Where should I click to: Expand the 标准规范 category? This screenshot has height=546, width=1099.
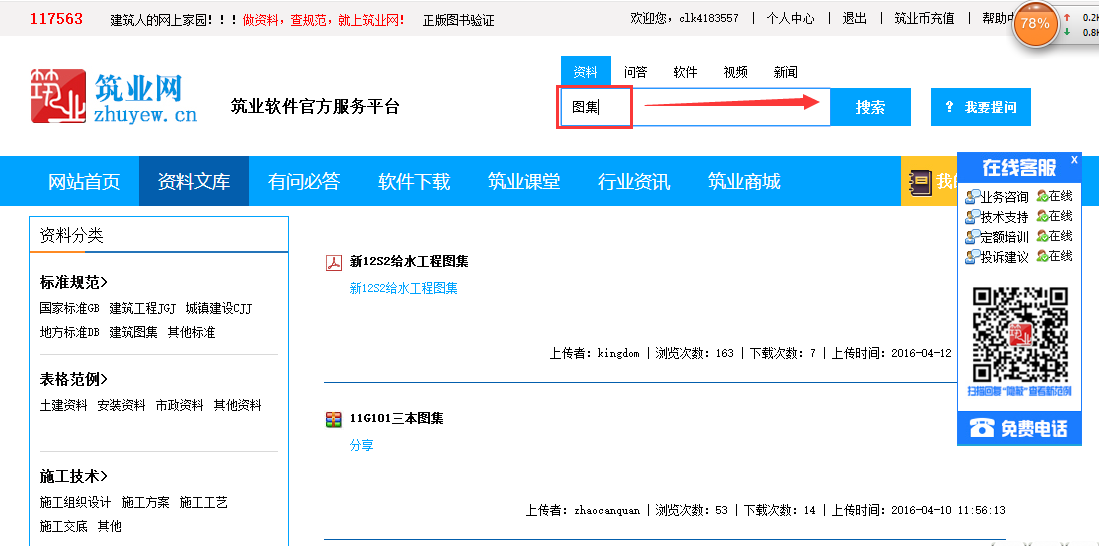tap(74, 282)
